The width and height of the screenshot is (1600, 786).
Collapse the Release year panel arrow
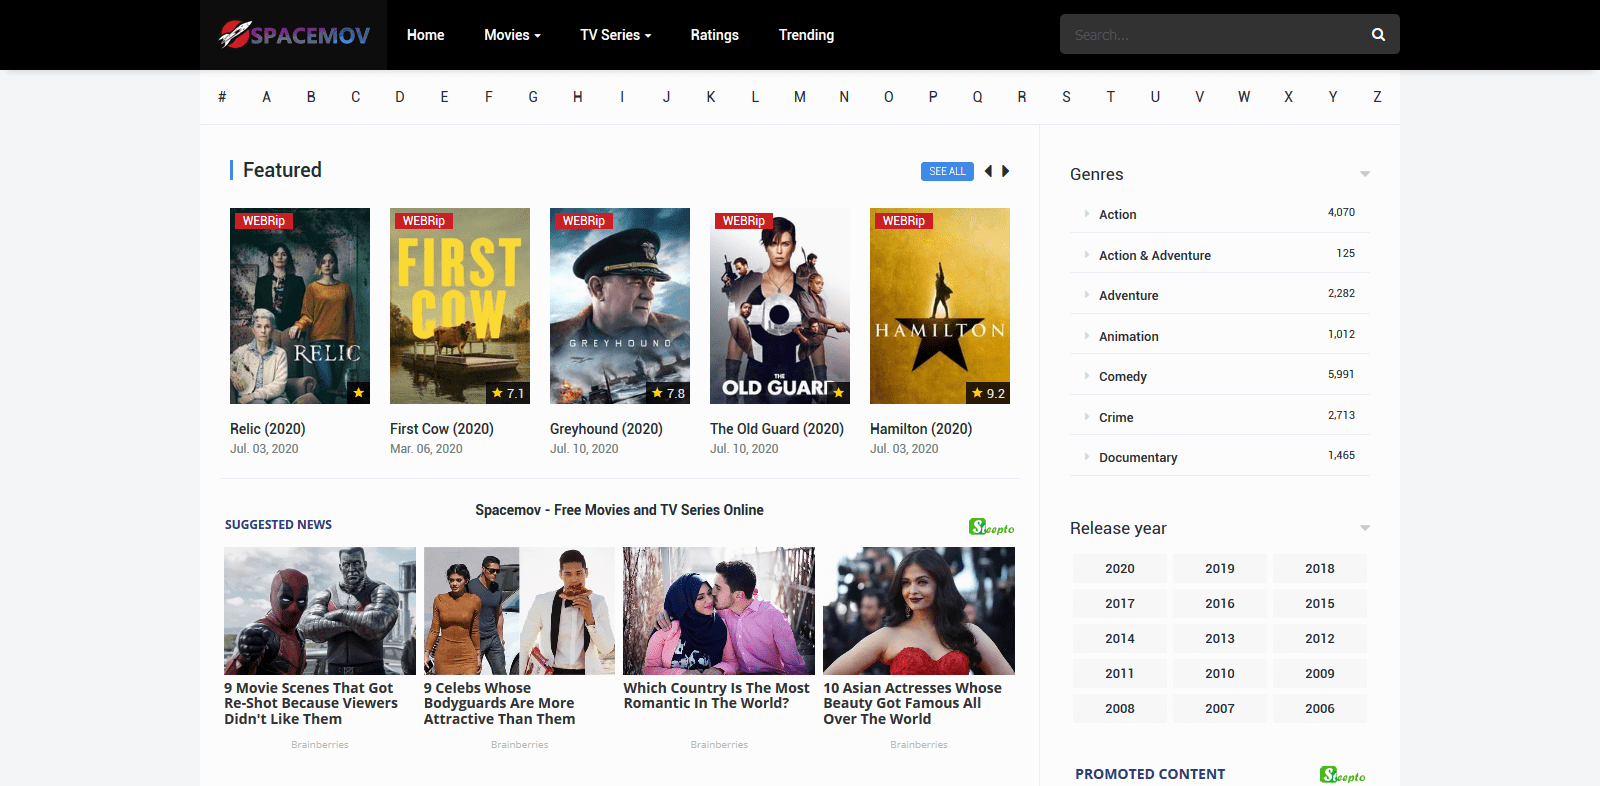(x=1365, y=528)
